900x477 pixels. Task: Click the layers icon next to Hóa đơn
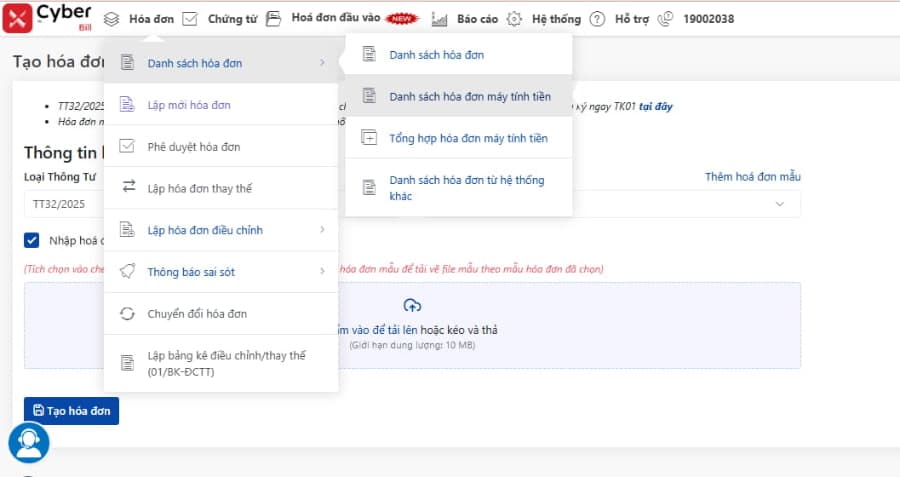click(x=111, y=19)
